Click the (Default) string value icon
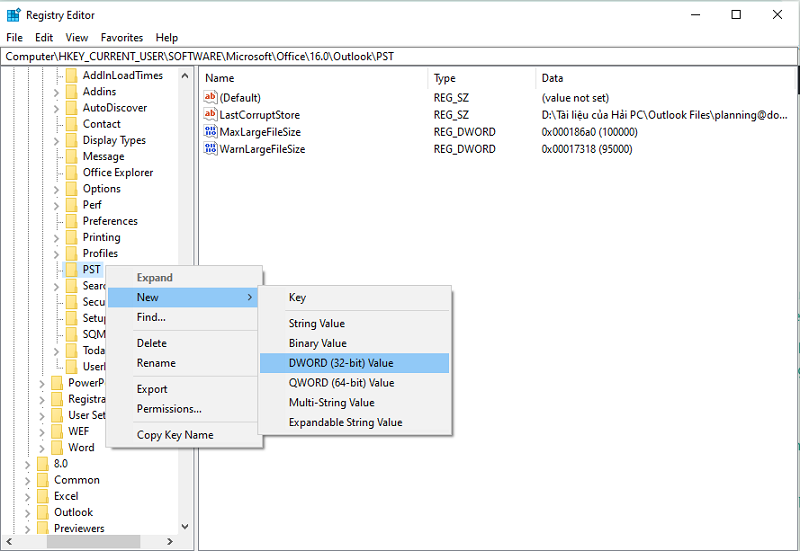 pos(210,98)
